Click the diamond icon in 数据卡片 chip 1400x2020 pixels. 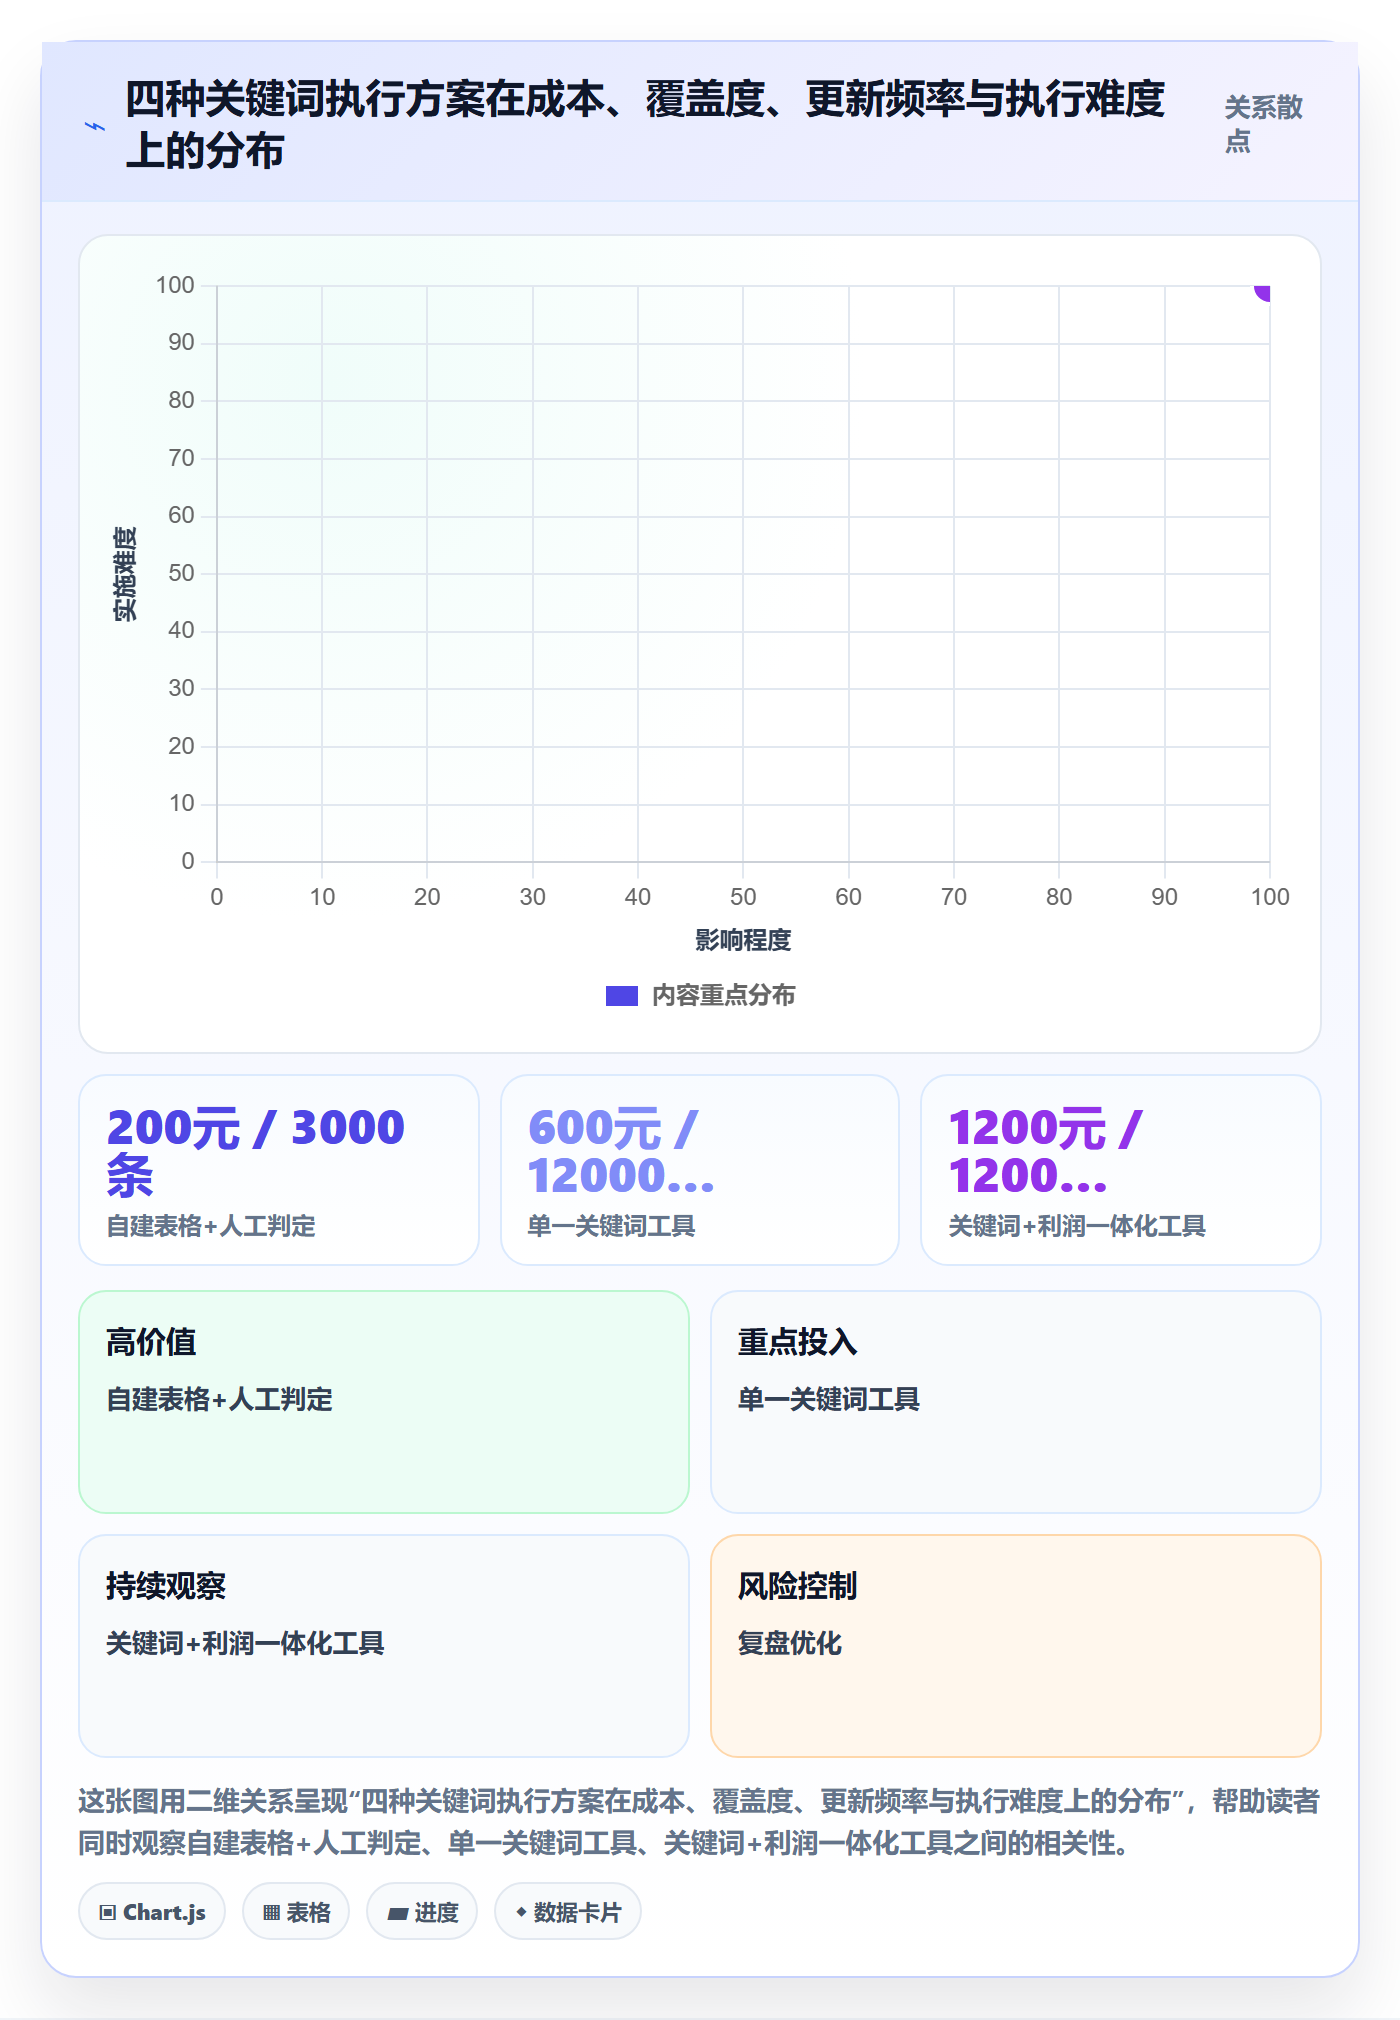coord(521,1912)
